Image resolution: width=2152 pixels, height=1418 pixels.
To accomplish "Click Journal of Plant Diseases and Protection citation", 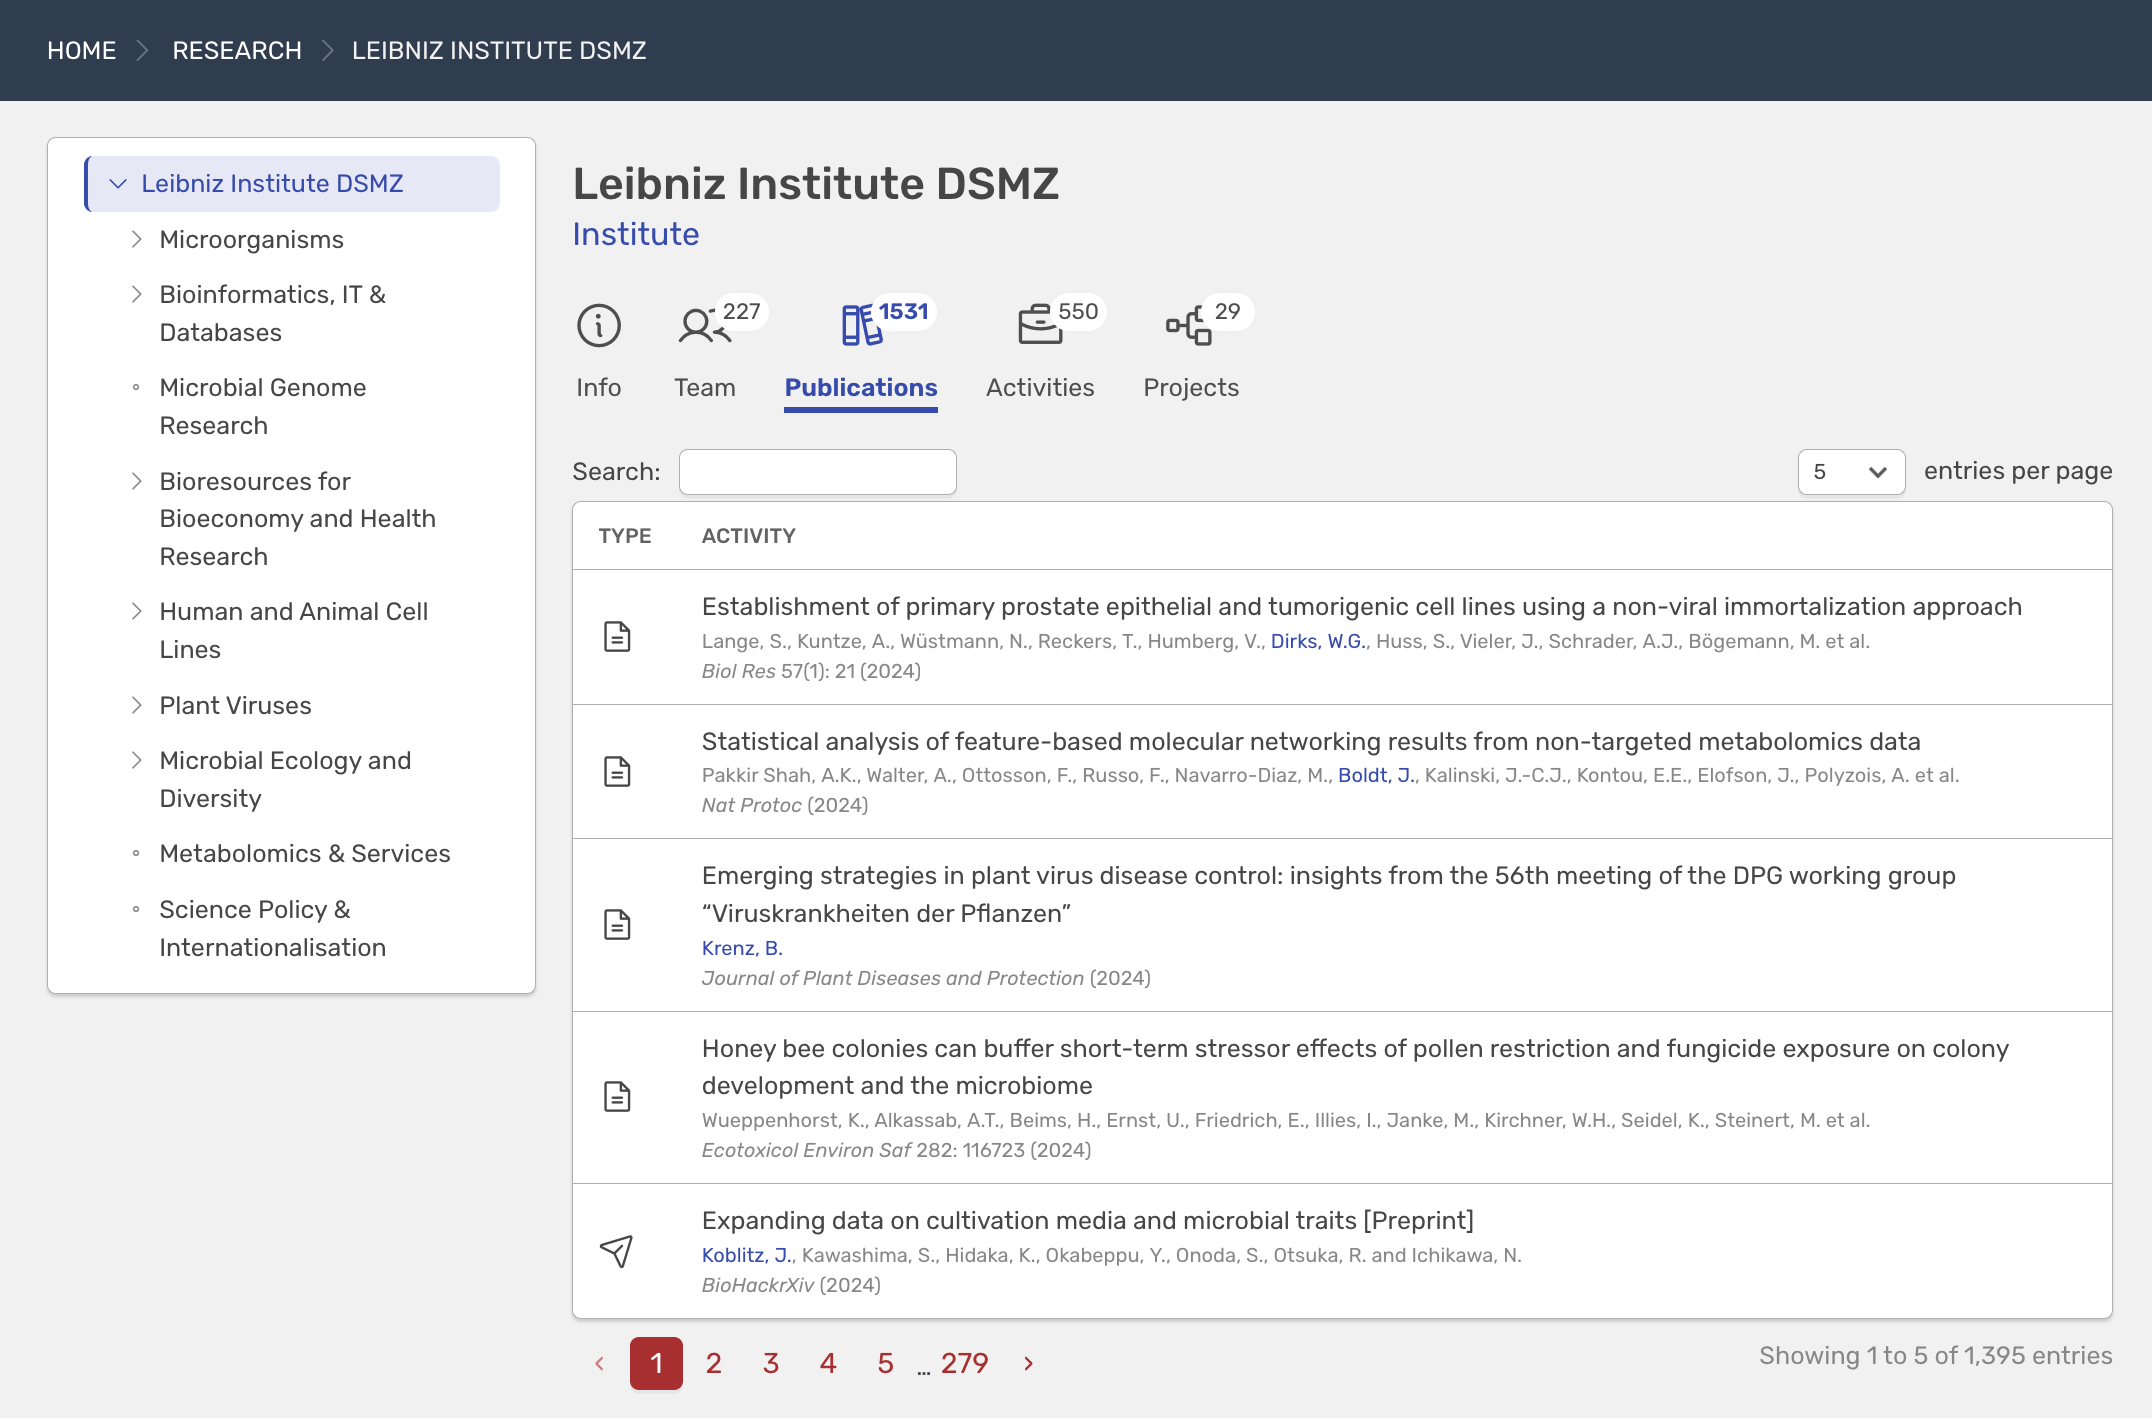I will (926, 978).
